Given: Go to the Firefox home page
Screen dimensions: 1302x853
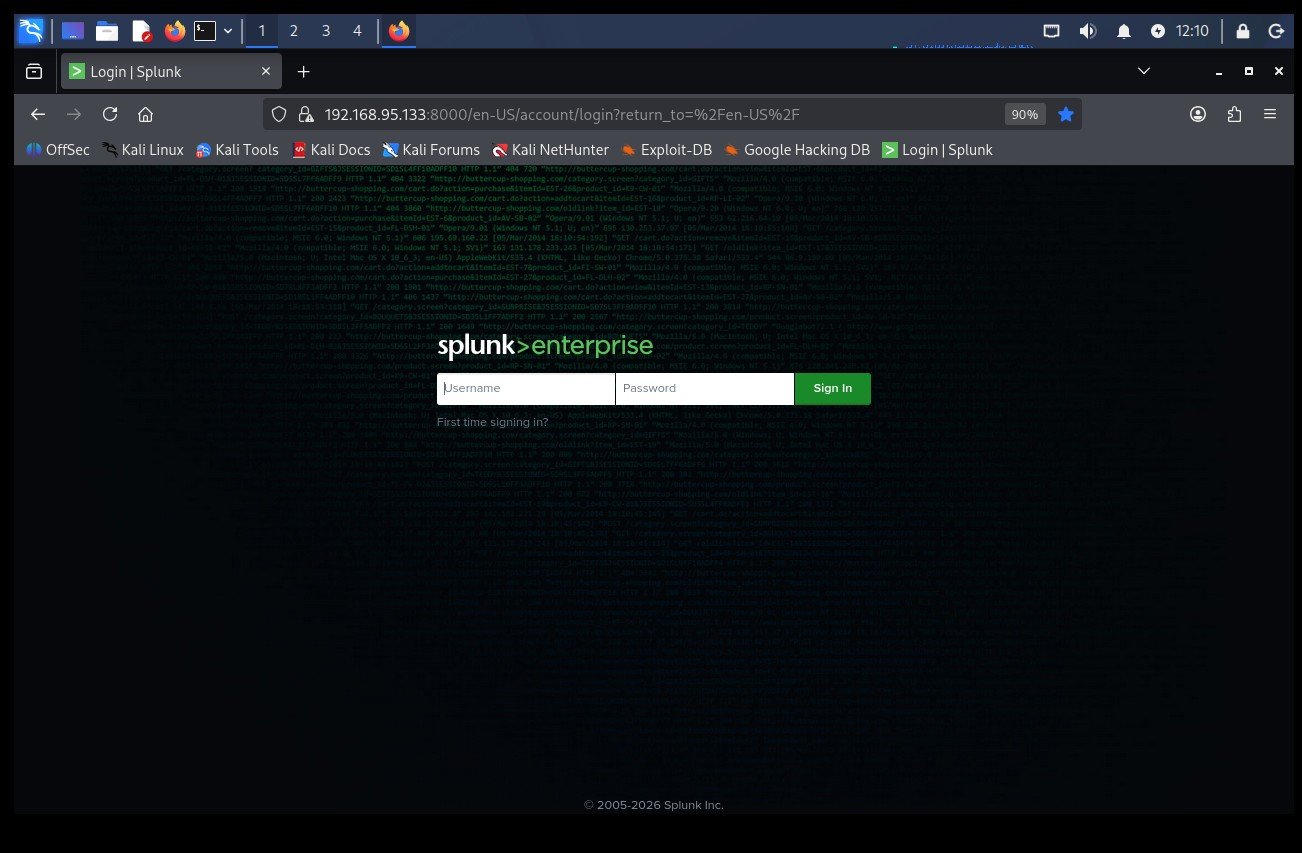Looking at the screenshot, I should point(146,114).
